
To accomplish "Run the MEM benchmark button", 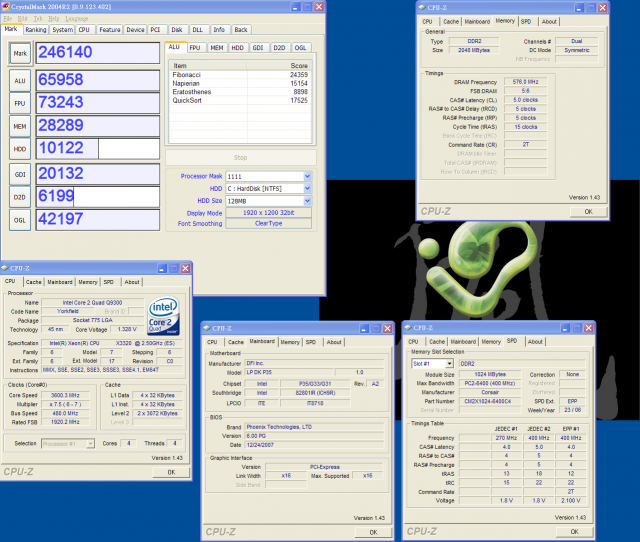I will click(20, 127).
